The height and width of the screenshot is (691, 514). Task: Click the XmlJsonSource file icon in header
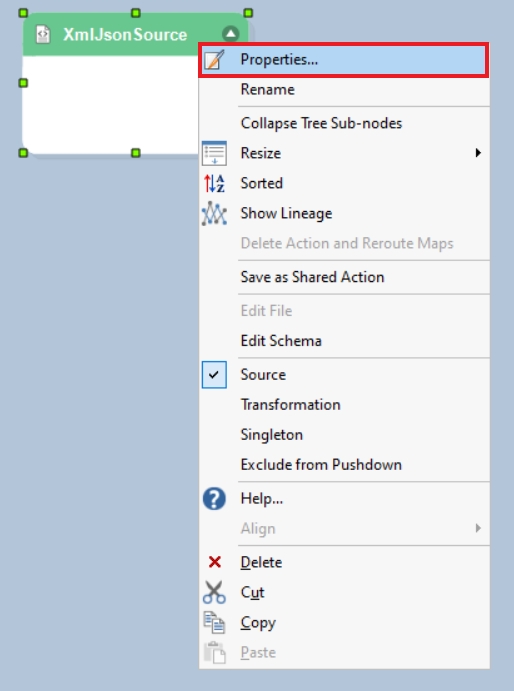43,34
